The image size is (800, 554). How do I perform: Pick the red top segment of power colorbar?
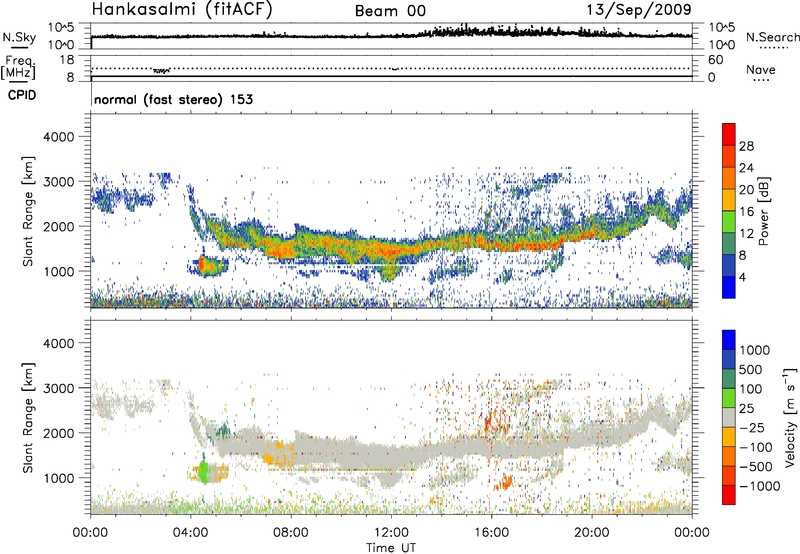(729, 134)
